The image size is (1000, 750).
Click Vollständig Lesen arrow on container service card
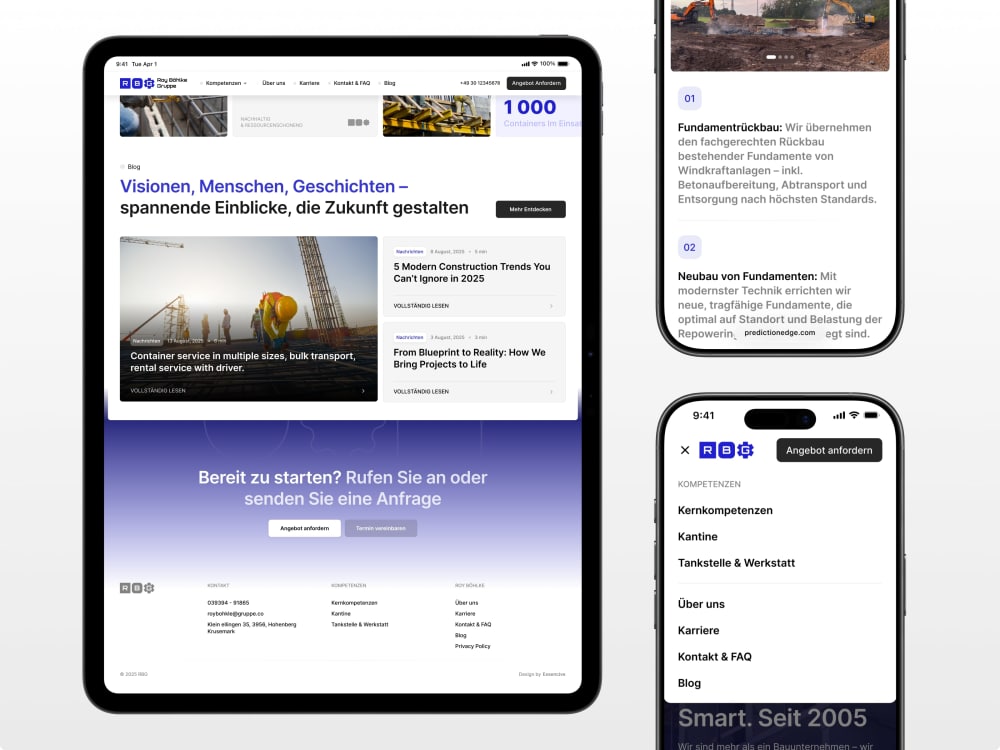[x=364, y=391]
